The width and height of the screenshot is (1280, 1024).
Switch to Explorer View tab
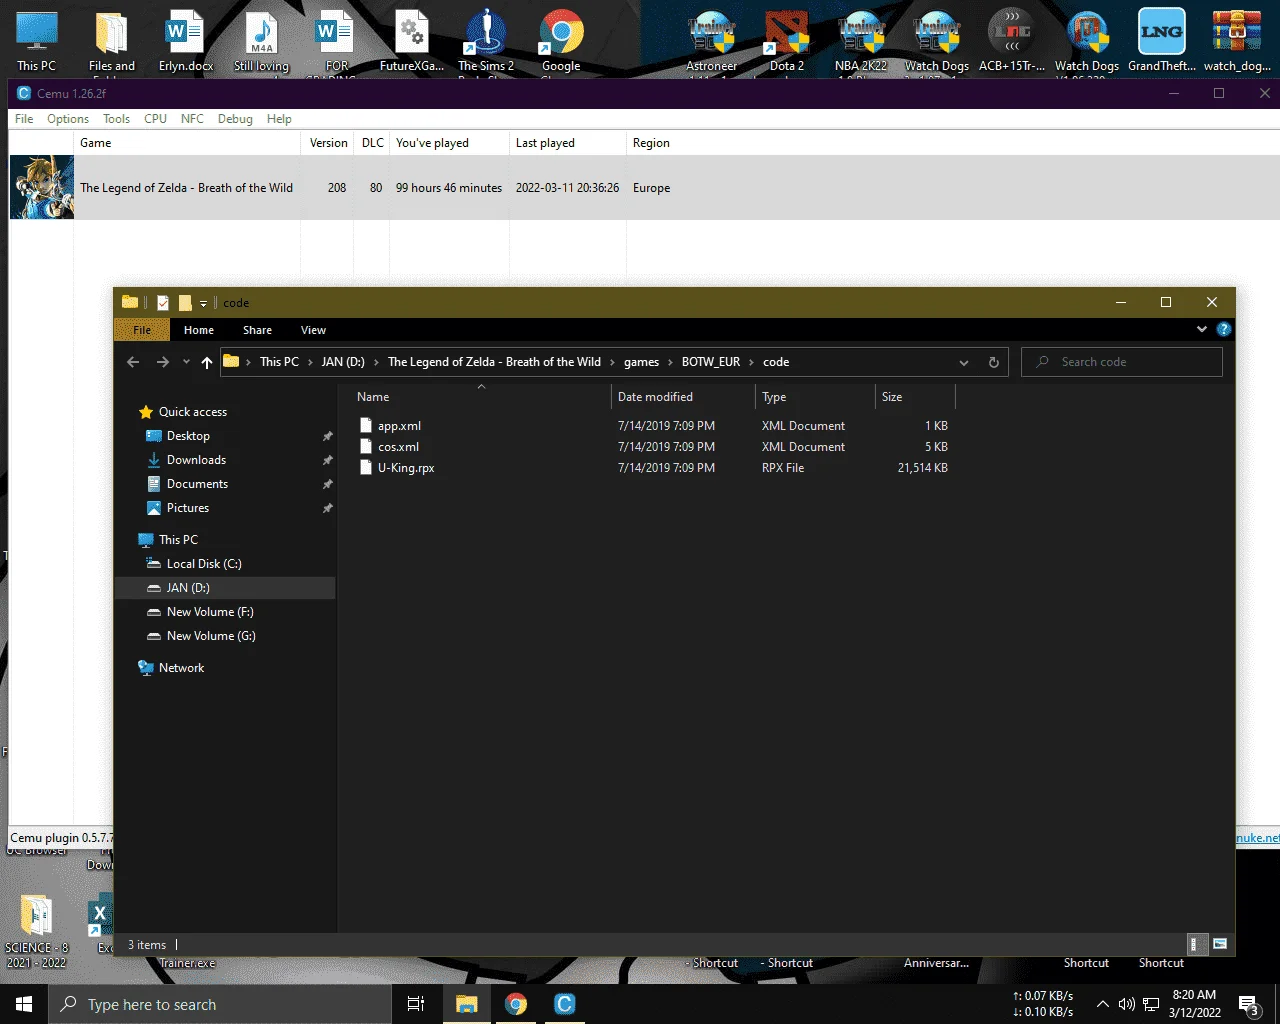[313, 330]
